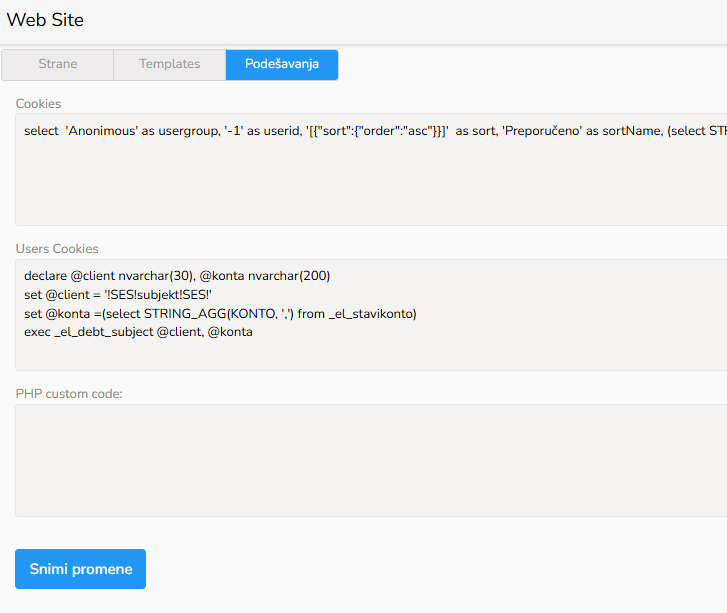Click the 'PHP custom code:' label
Image resolution: width=727 pixels, height=613 pixels.
pyautogui.click(x=69, y=394)
